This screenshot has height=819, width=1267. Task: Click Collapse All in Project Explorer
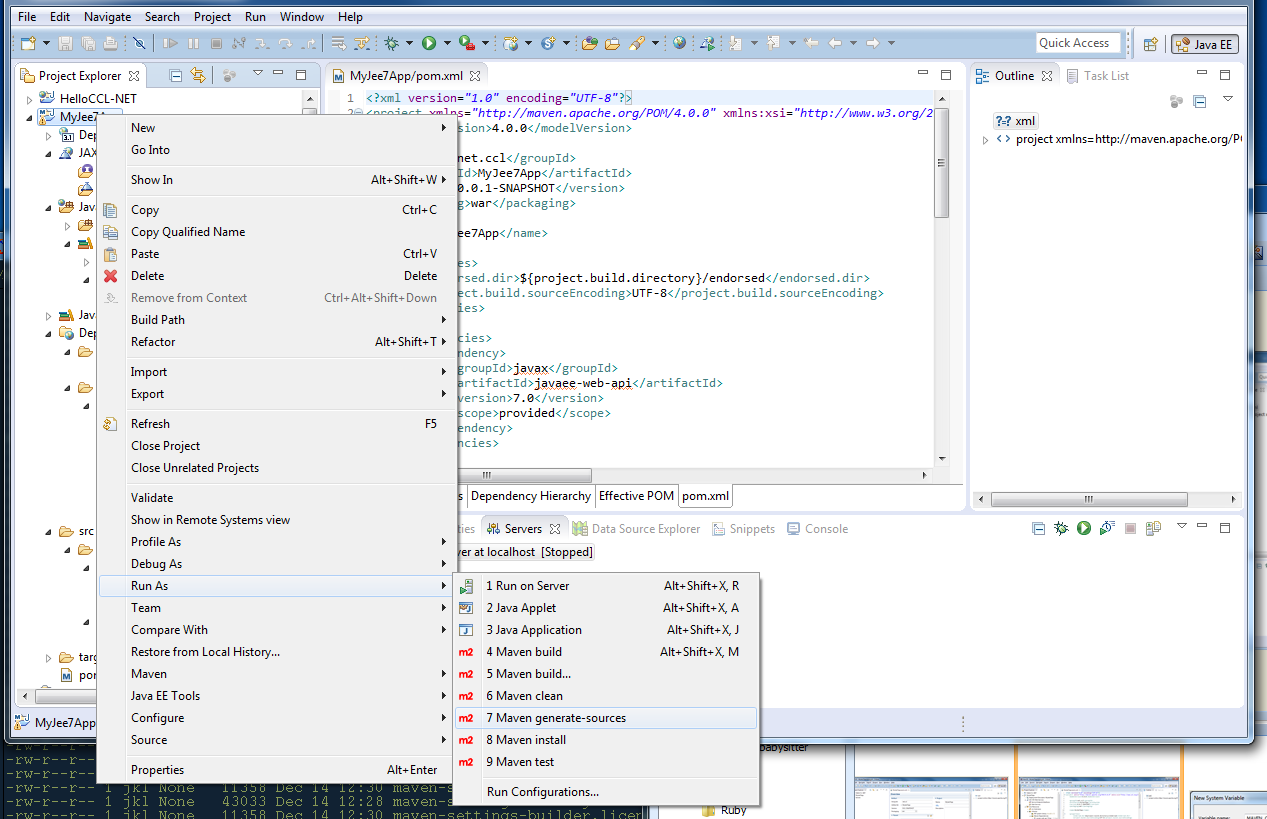coord(176,75)
